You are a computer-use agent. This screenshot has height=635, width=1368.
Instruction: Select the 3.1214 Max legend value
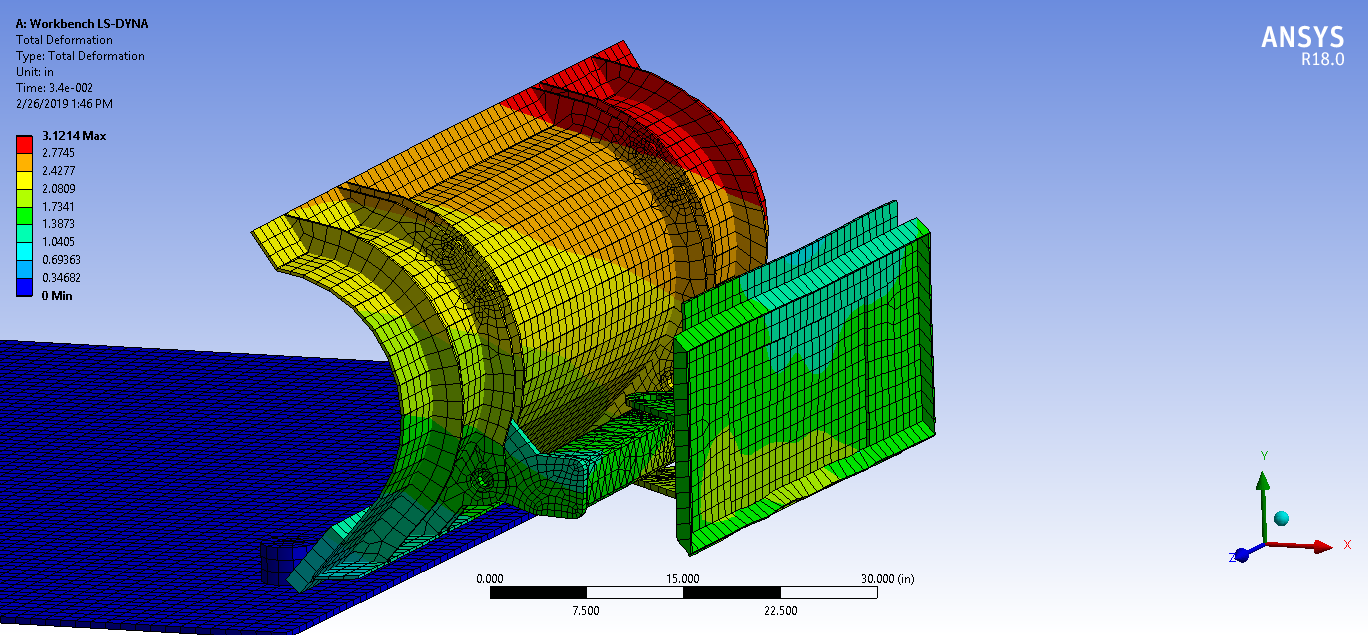tap(72, 136)
